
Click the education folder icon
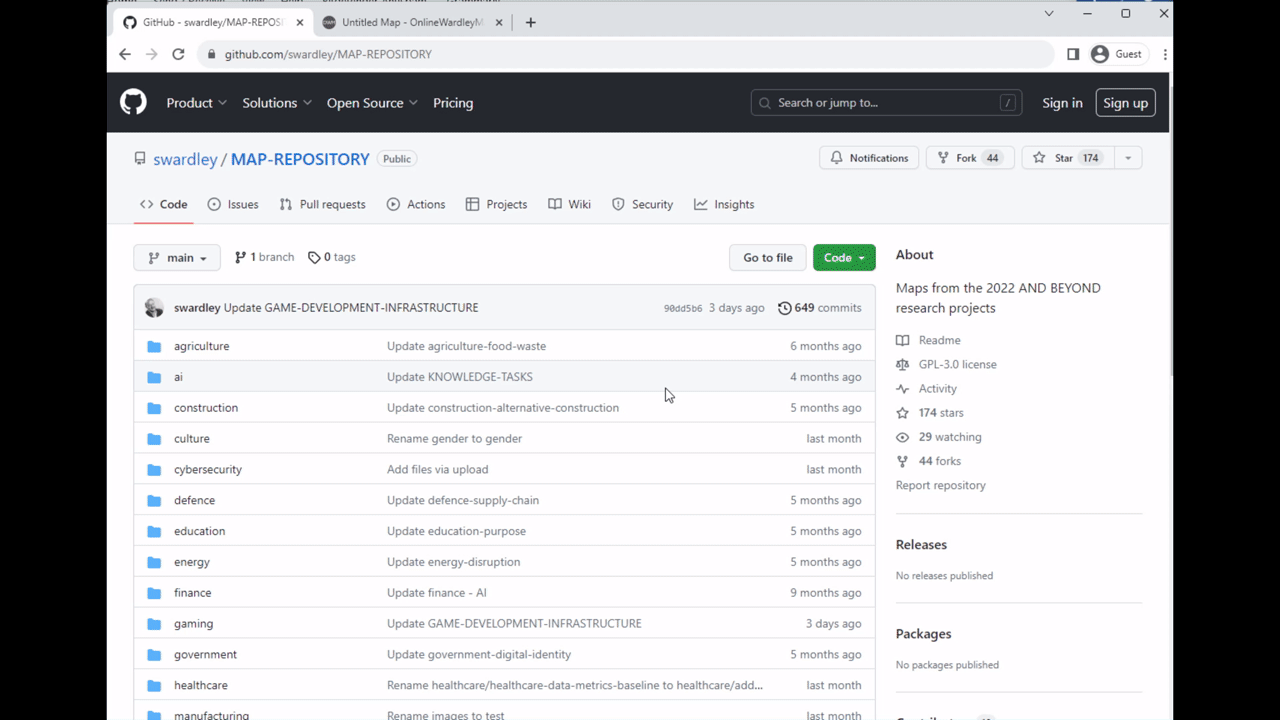point(154,531)
